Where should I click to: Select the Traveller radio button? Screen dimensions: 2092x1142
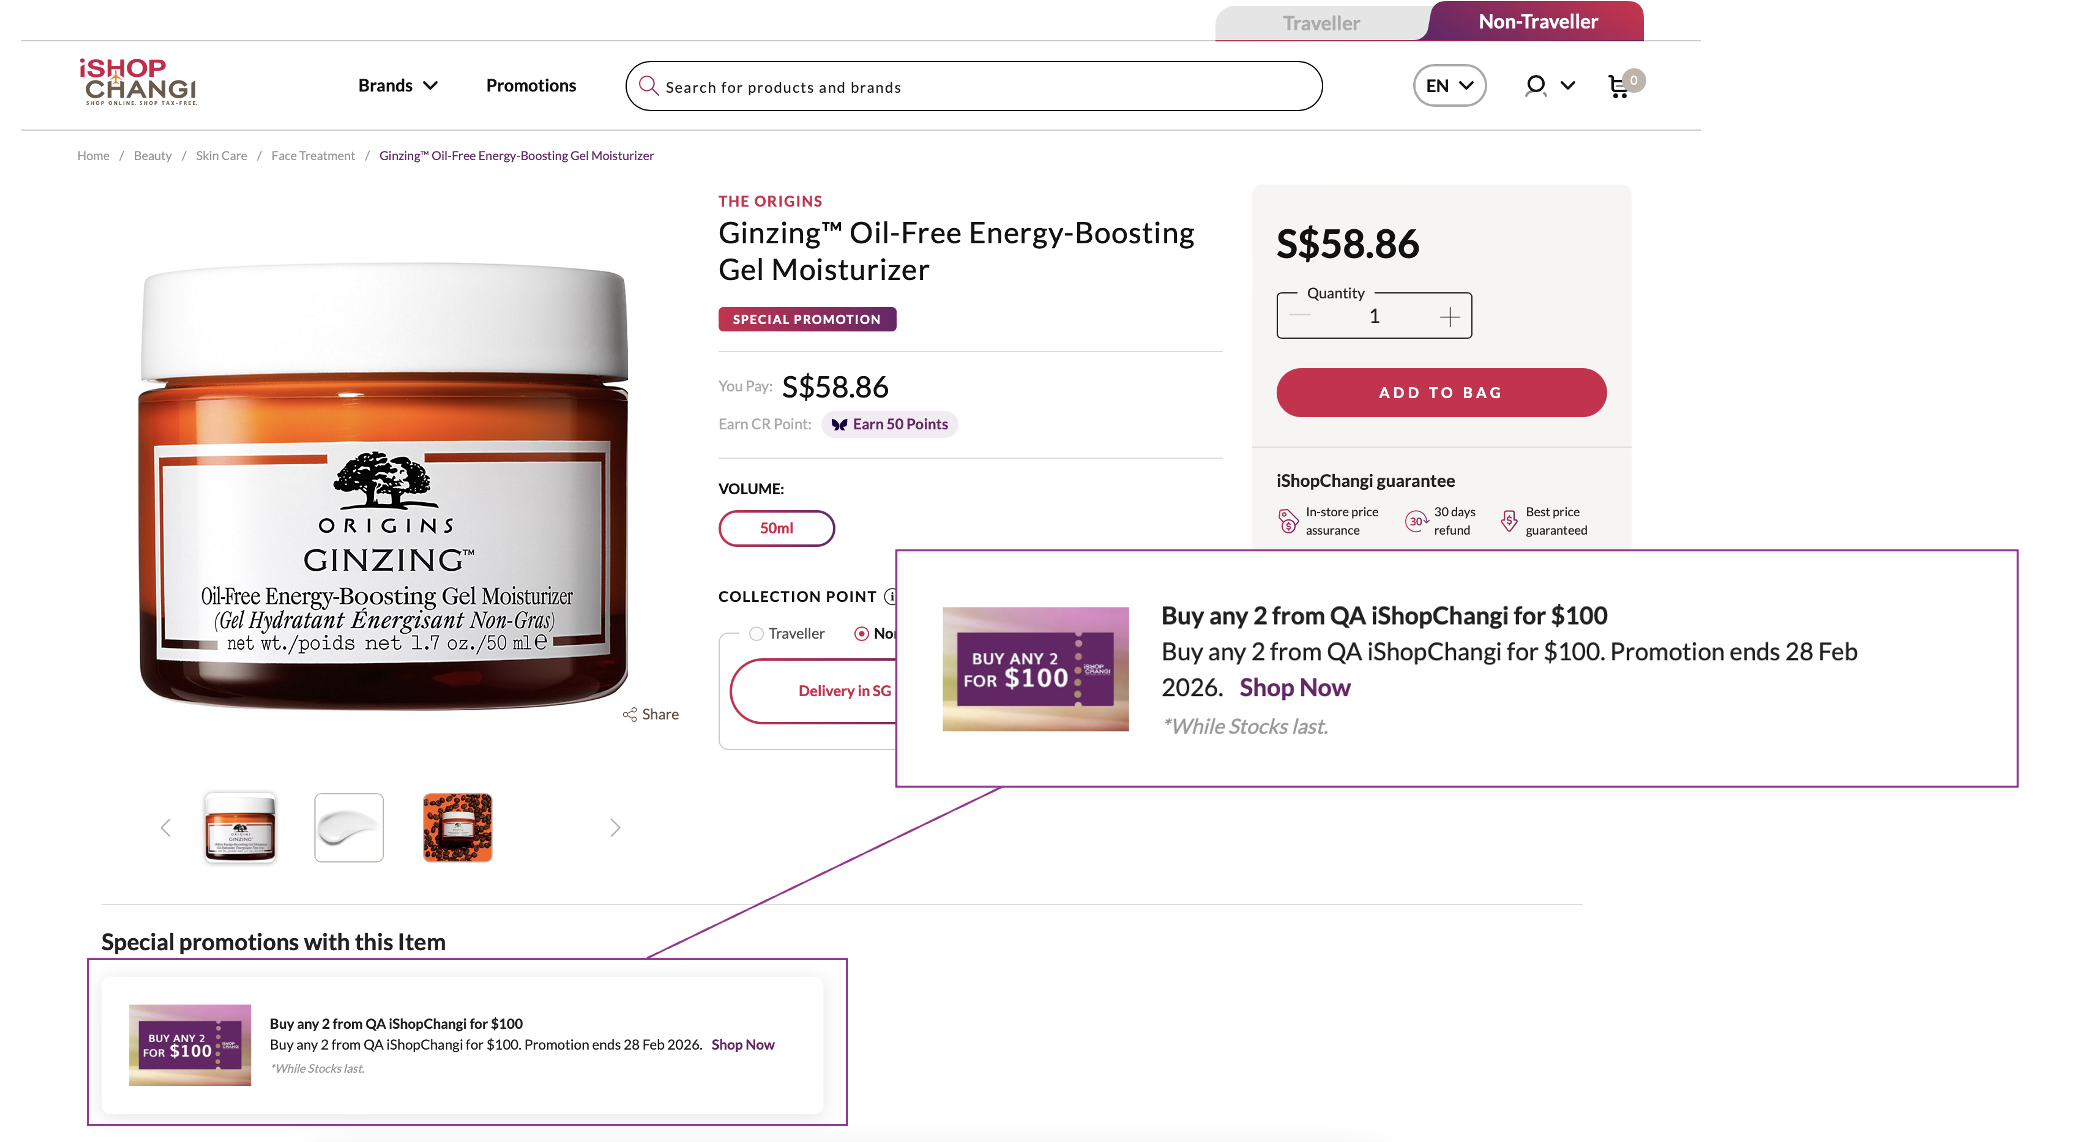757,634
